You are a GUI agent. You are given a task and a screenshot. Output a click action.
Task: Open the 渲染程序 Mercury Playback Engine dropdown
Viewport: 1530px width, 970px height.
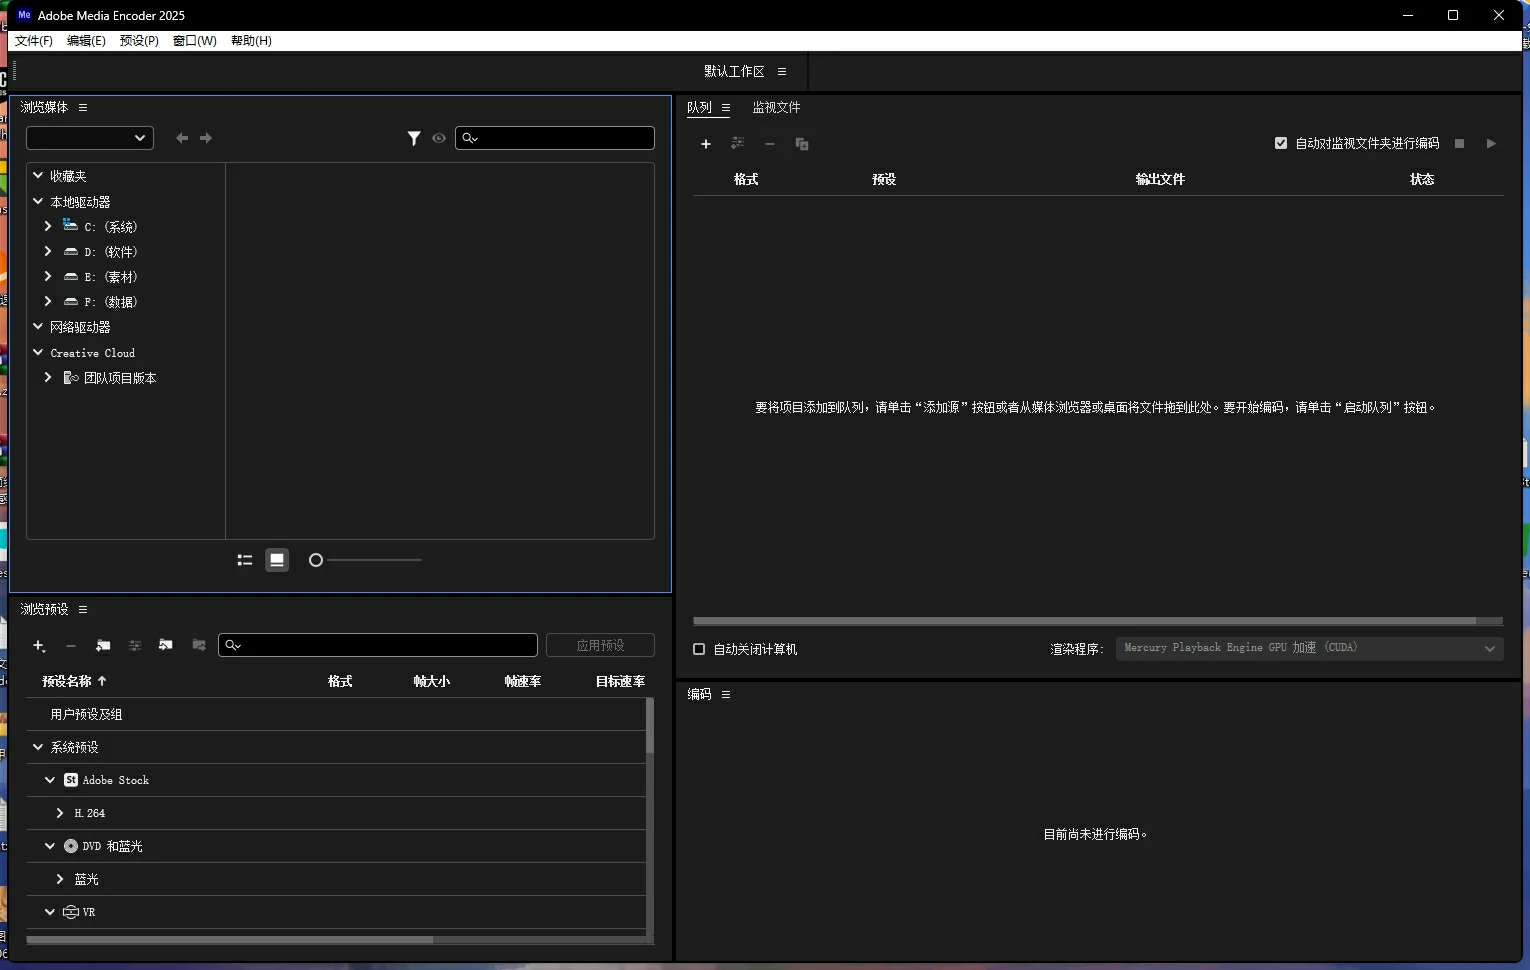[x=1310, y=648]
